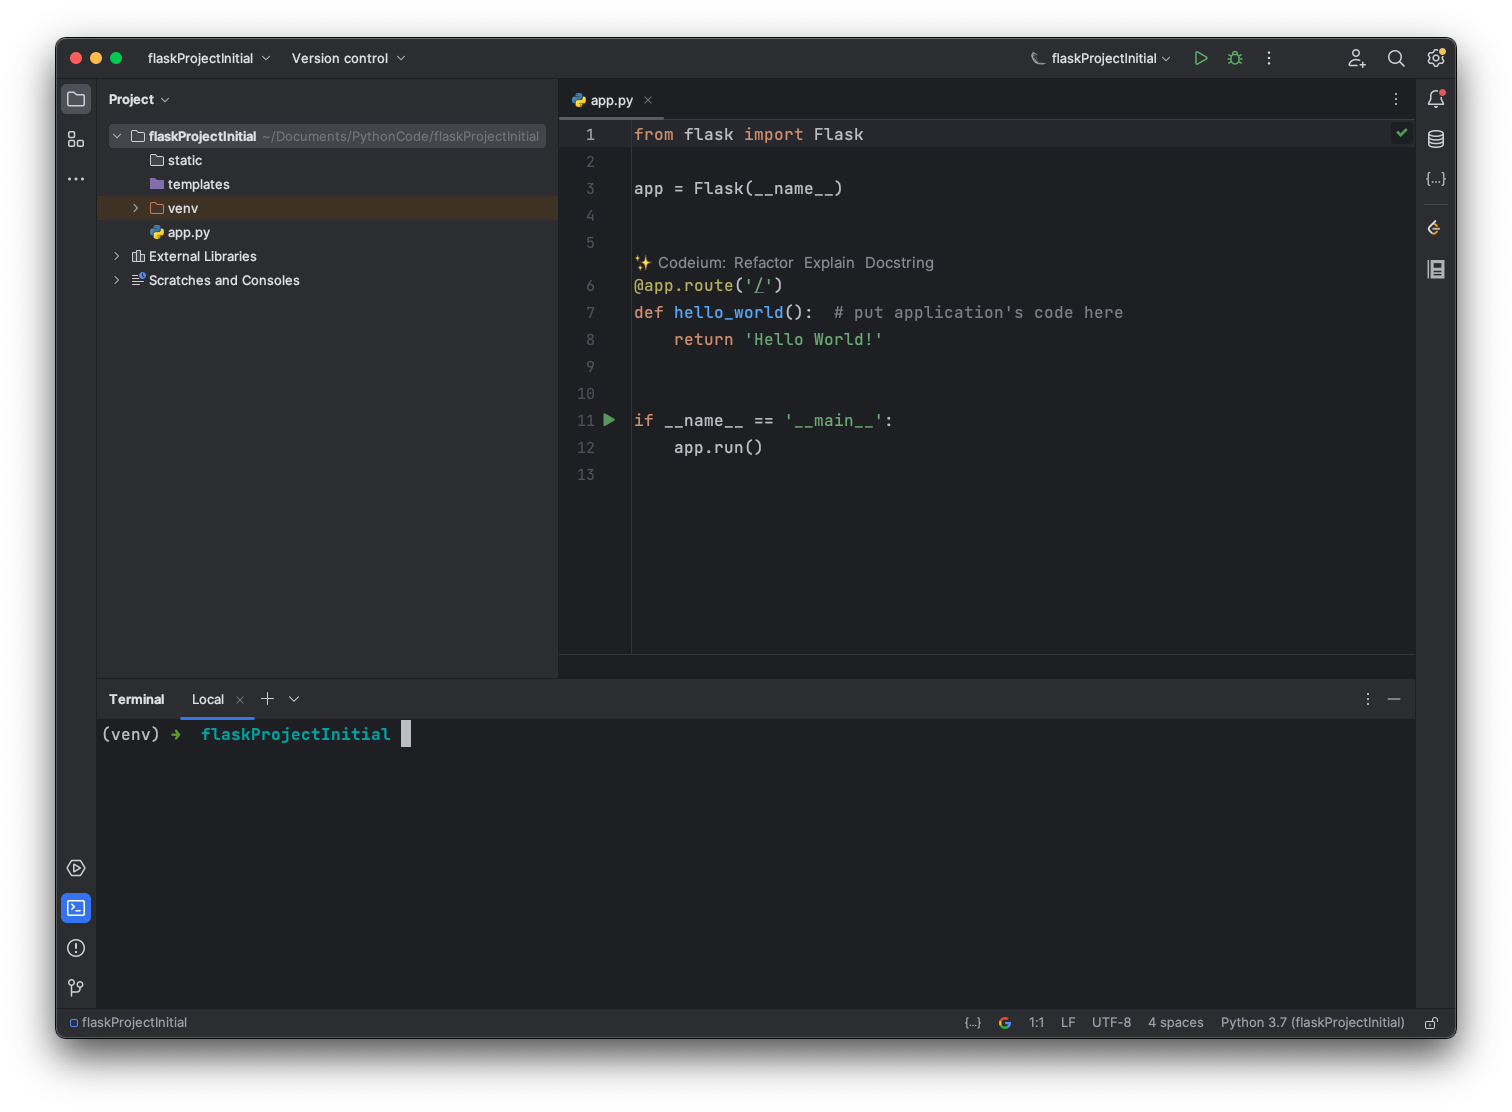Open IDE settings gear icon
The height and width of the screenshot is (1112, 1512).
click(x=1436, y=58)
